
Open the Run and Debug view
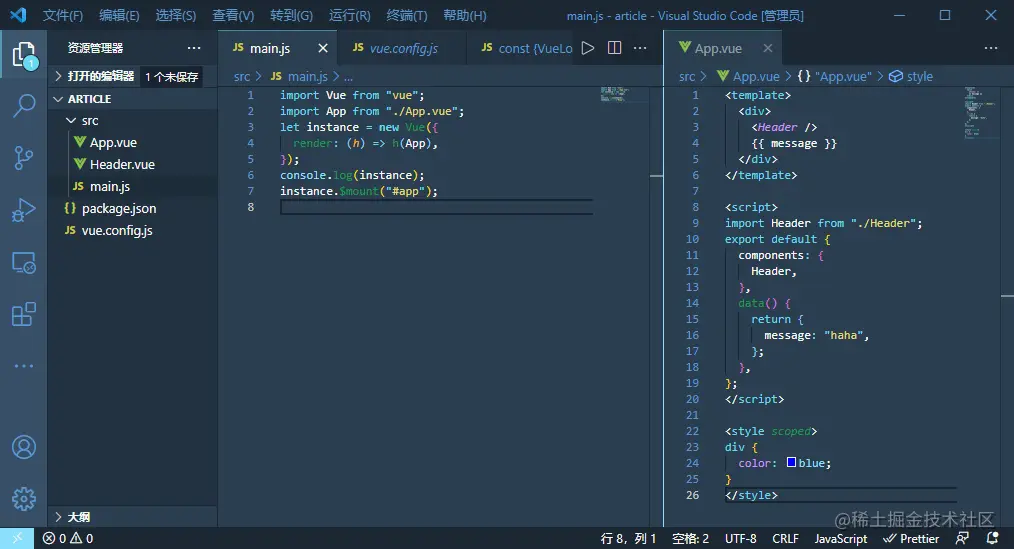(x=24, y=210)
